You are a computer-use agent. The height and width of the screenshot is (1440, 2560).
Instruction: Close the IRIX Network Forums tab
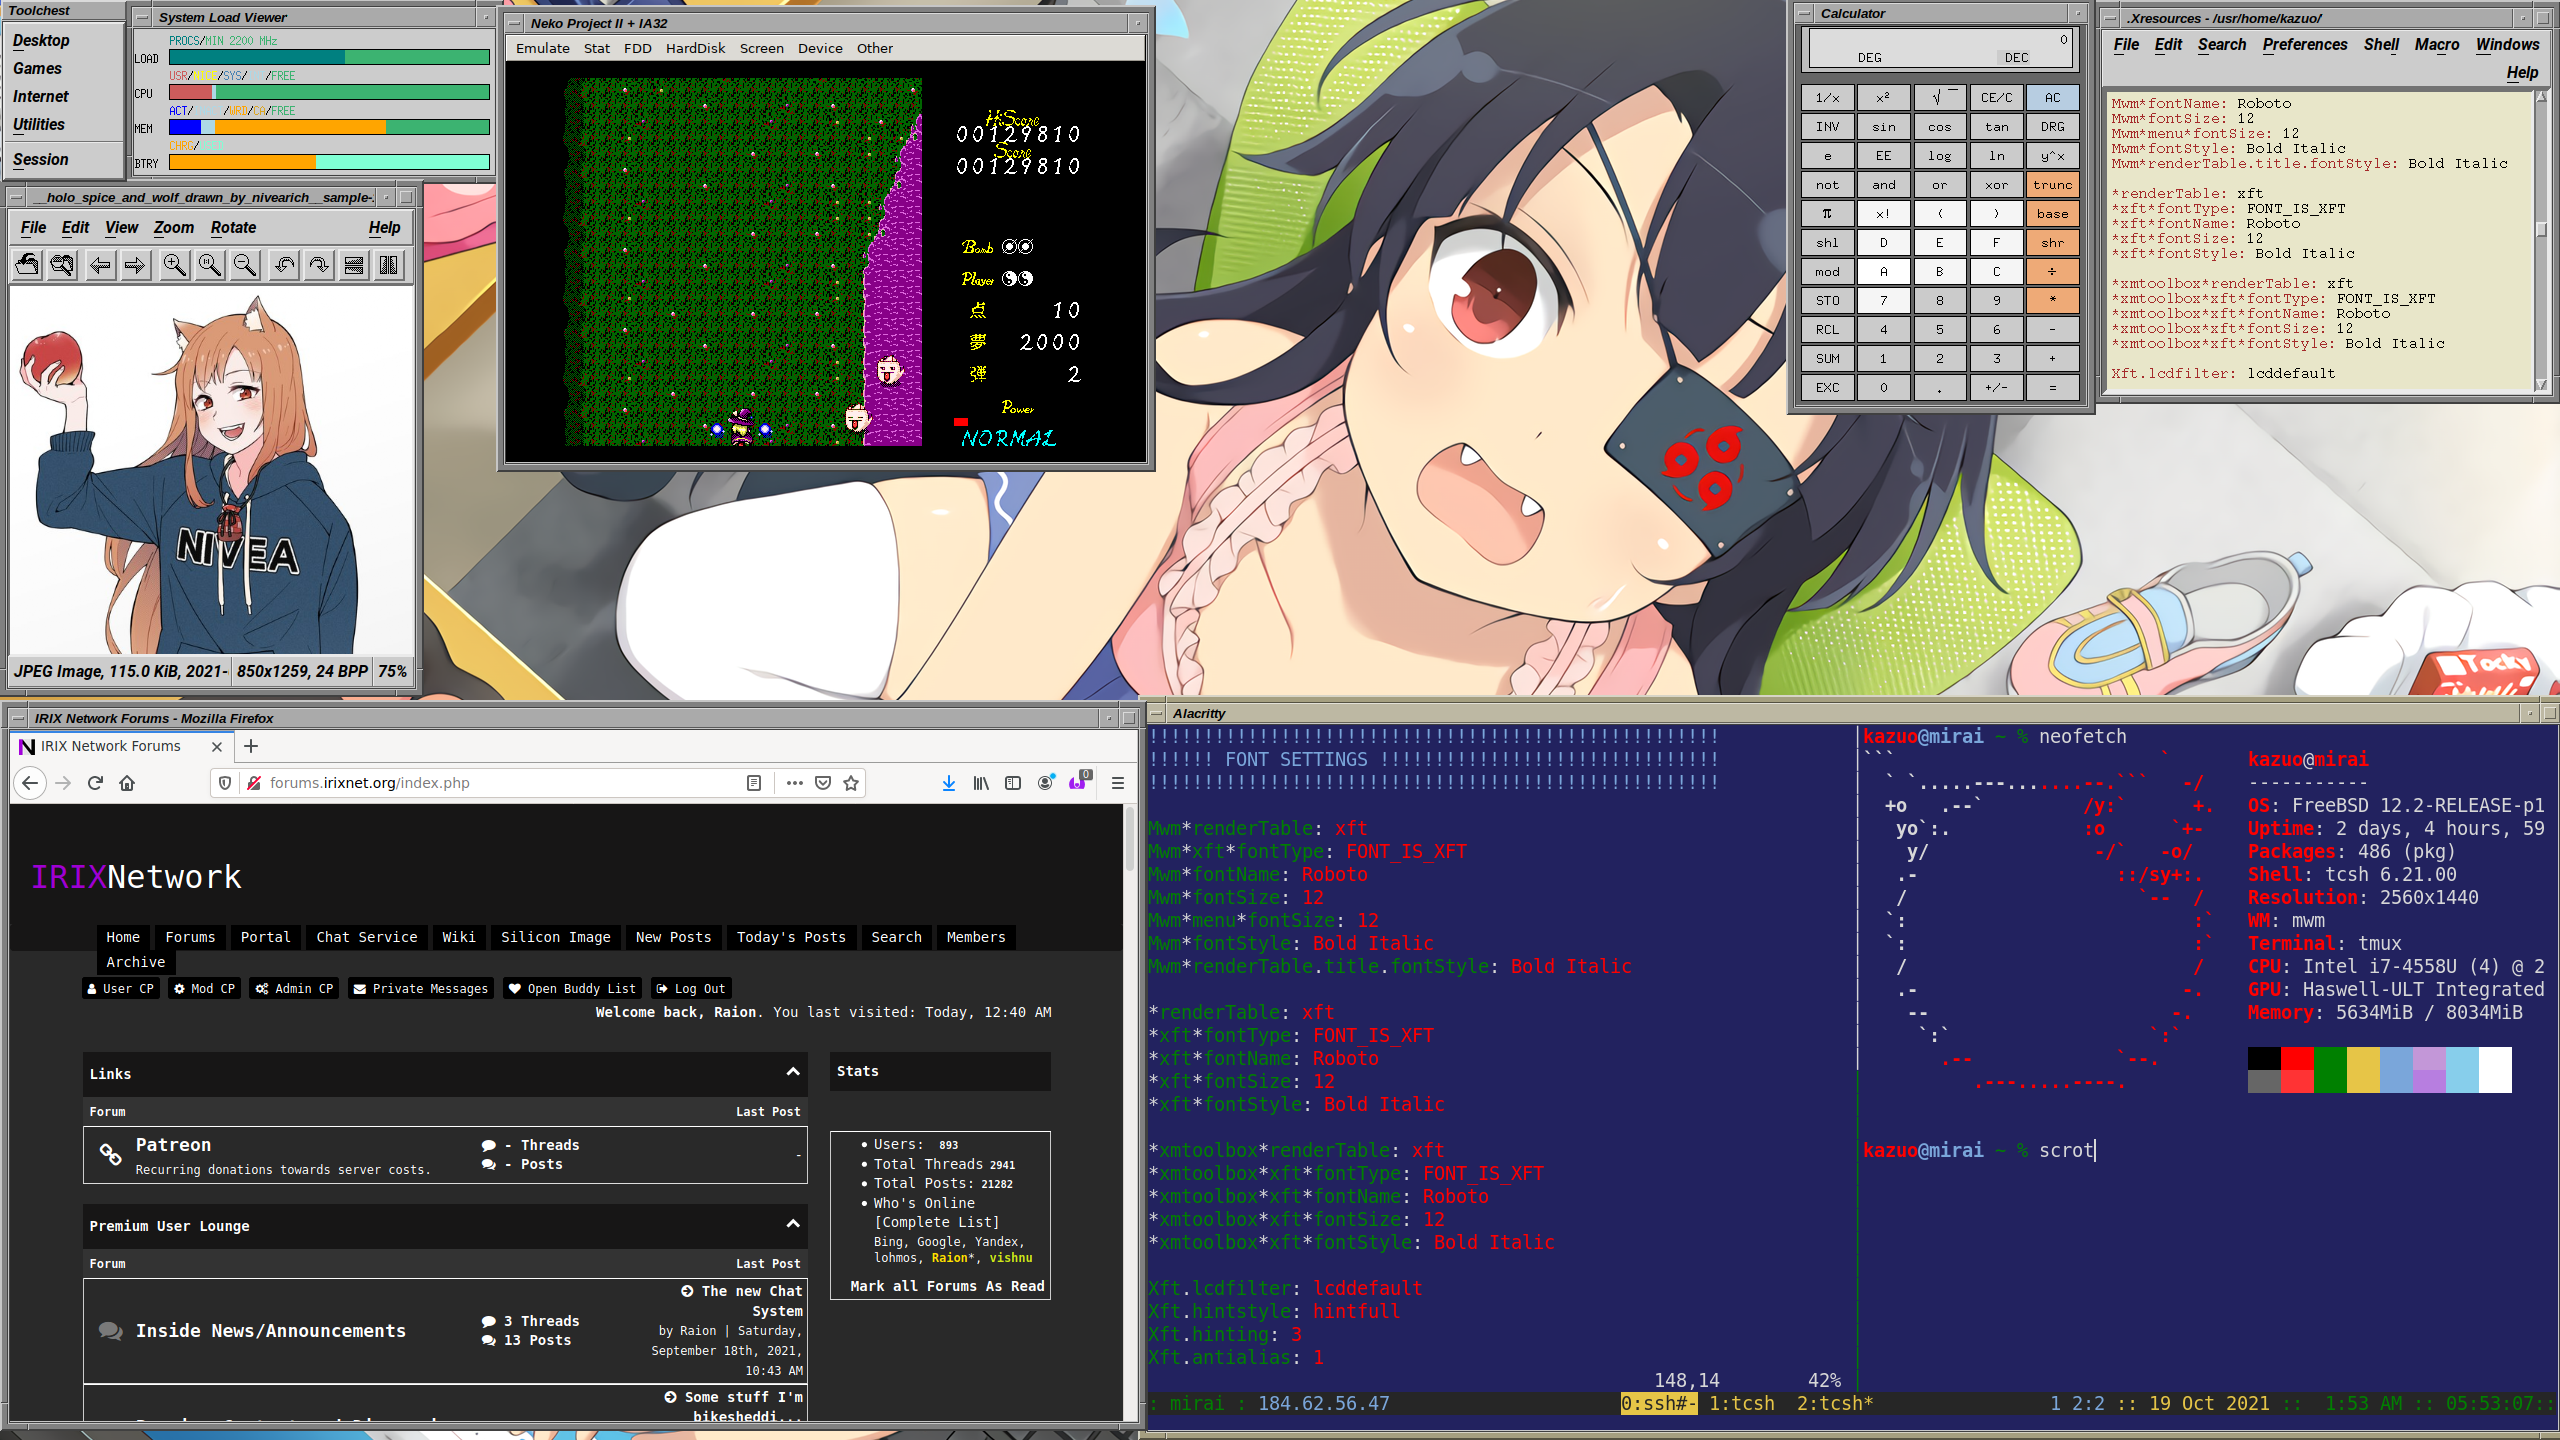(217, 746)
